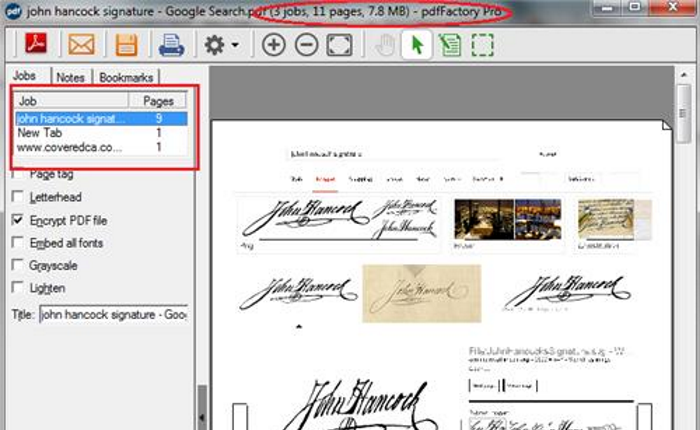Minimize the pdfFactory Pro window
Viewport: 700px width, 430px height.
(607, 8)
